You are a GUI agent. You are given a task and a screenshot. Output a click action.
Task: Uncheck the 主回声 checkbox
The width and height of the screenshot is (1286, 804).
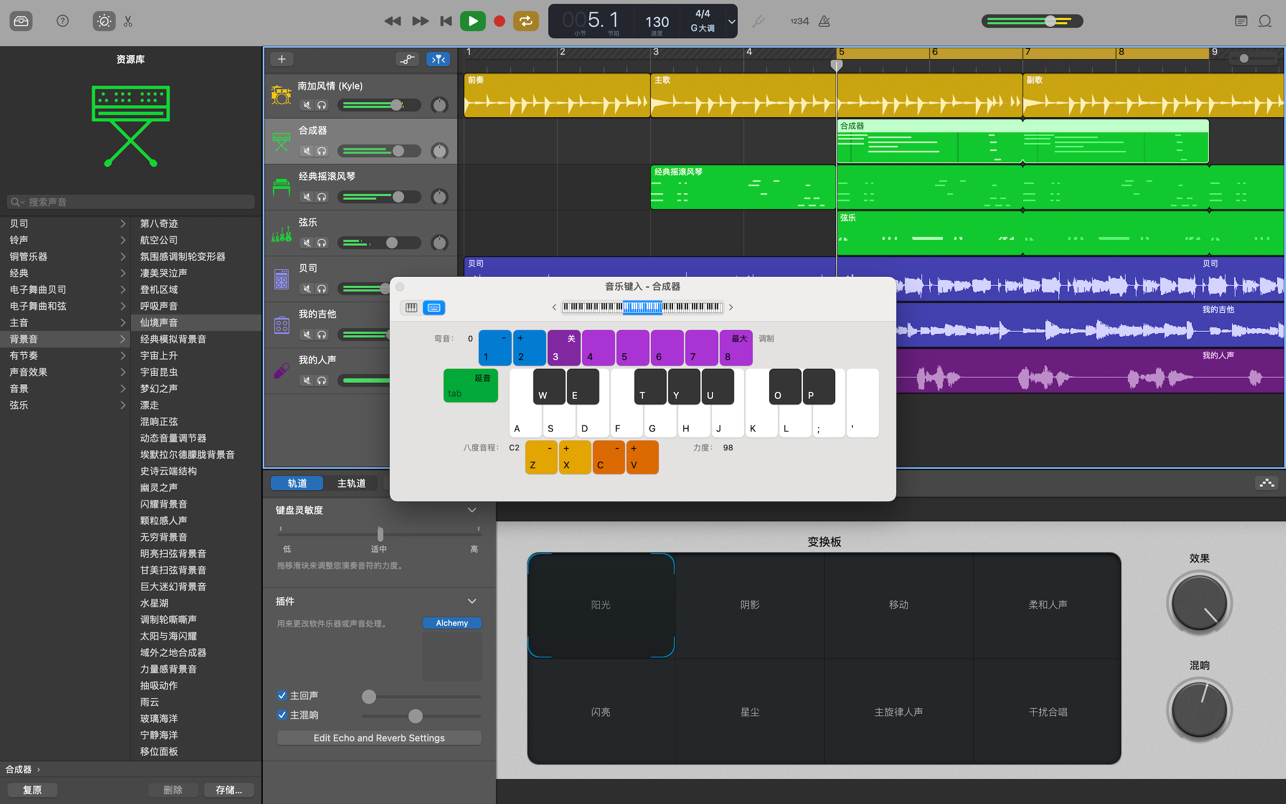[282, 696]
